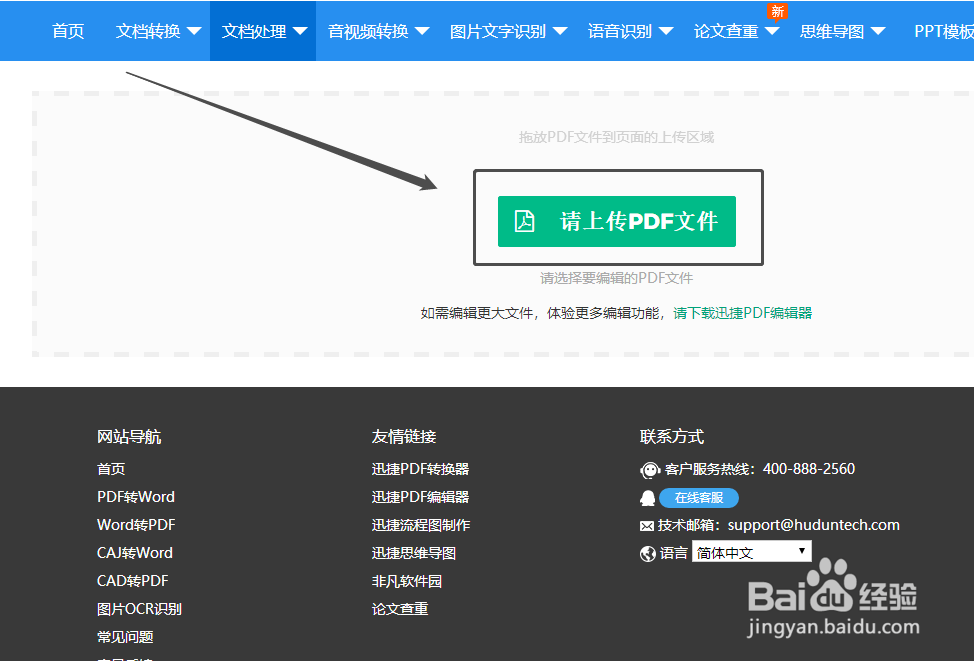Screen dimensions: 974x661
Task: Click the 联系方式 footer heading
Action: coord(672,437)
